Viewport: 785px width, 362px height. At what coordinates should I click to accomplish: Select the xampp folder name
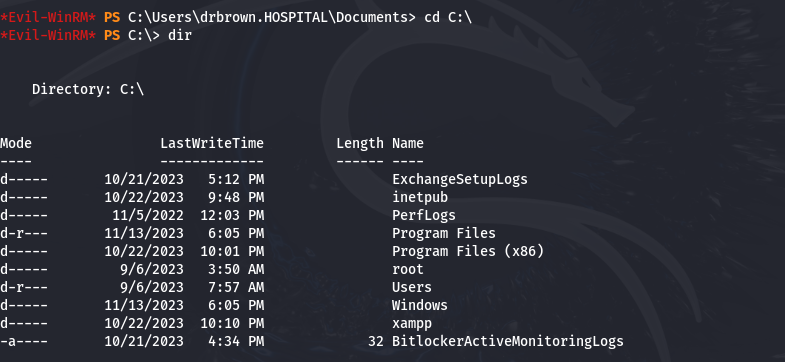(412, 323)
